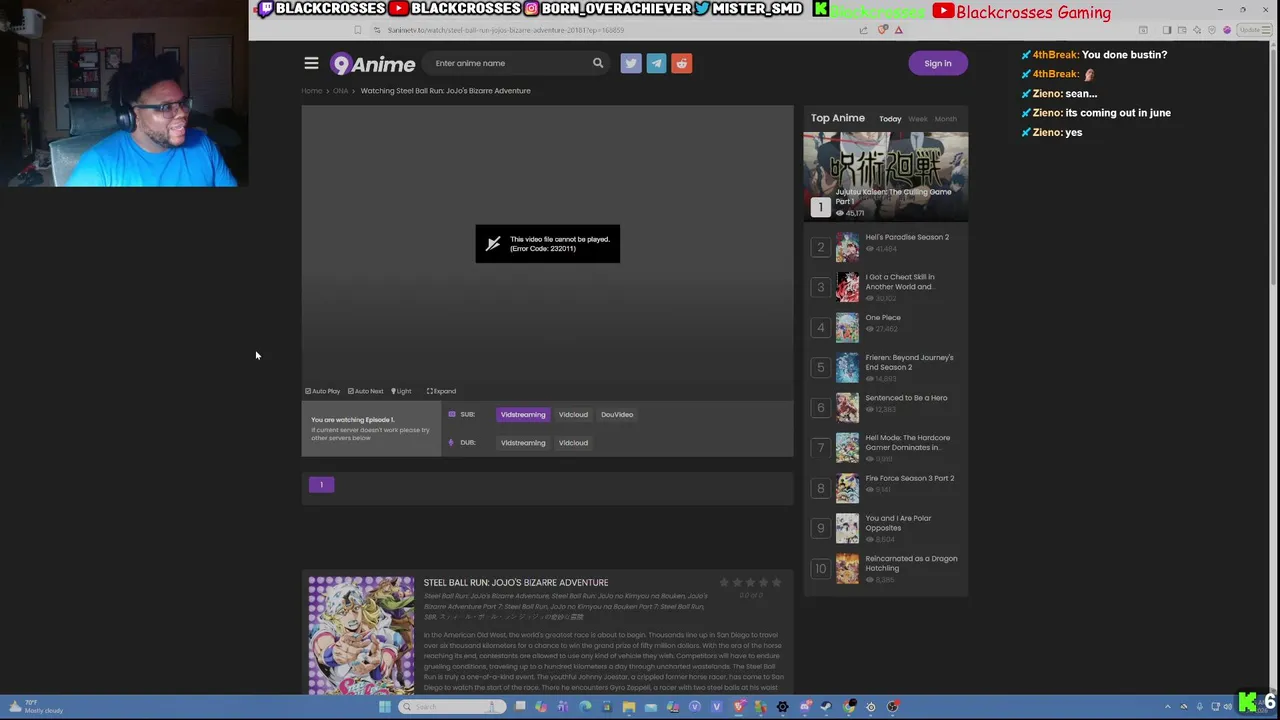This screenshot has height=720, width=1280.
Task: Open Fire Force Season 3 Part 2
Action: [909, 478]
